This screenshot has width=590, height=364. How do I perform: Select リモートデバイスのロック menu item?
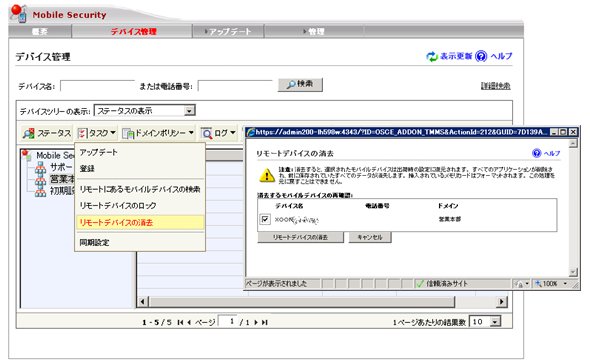(x=118, y=206)
